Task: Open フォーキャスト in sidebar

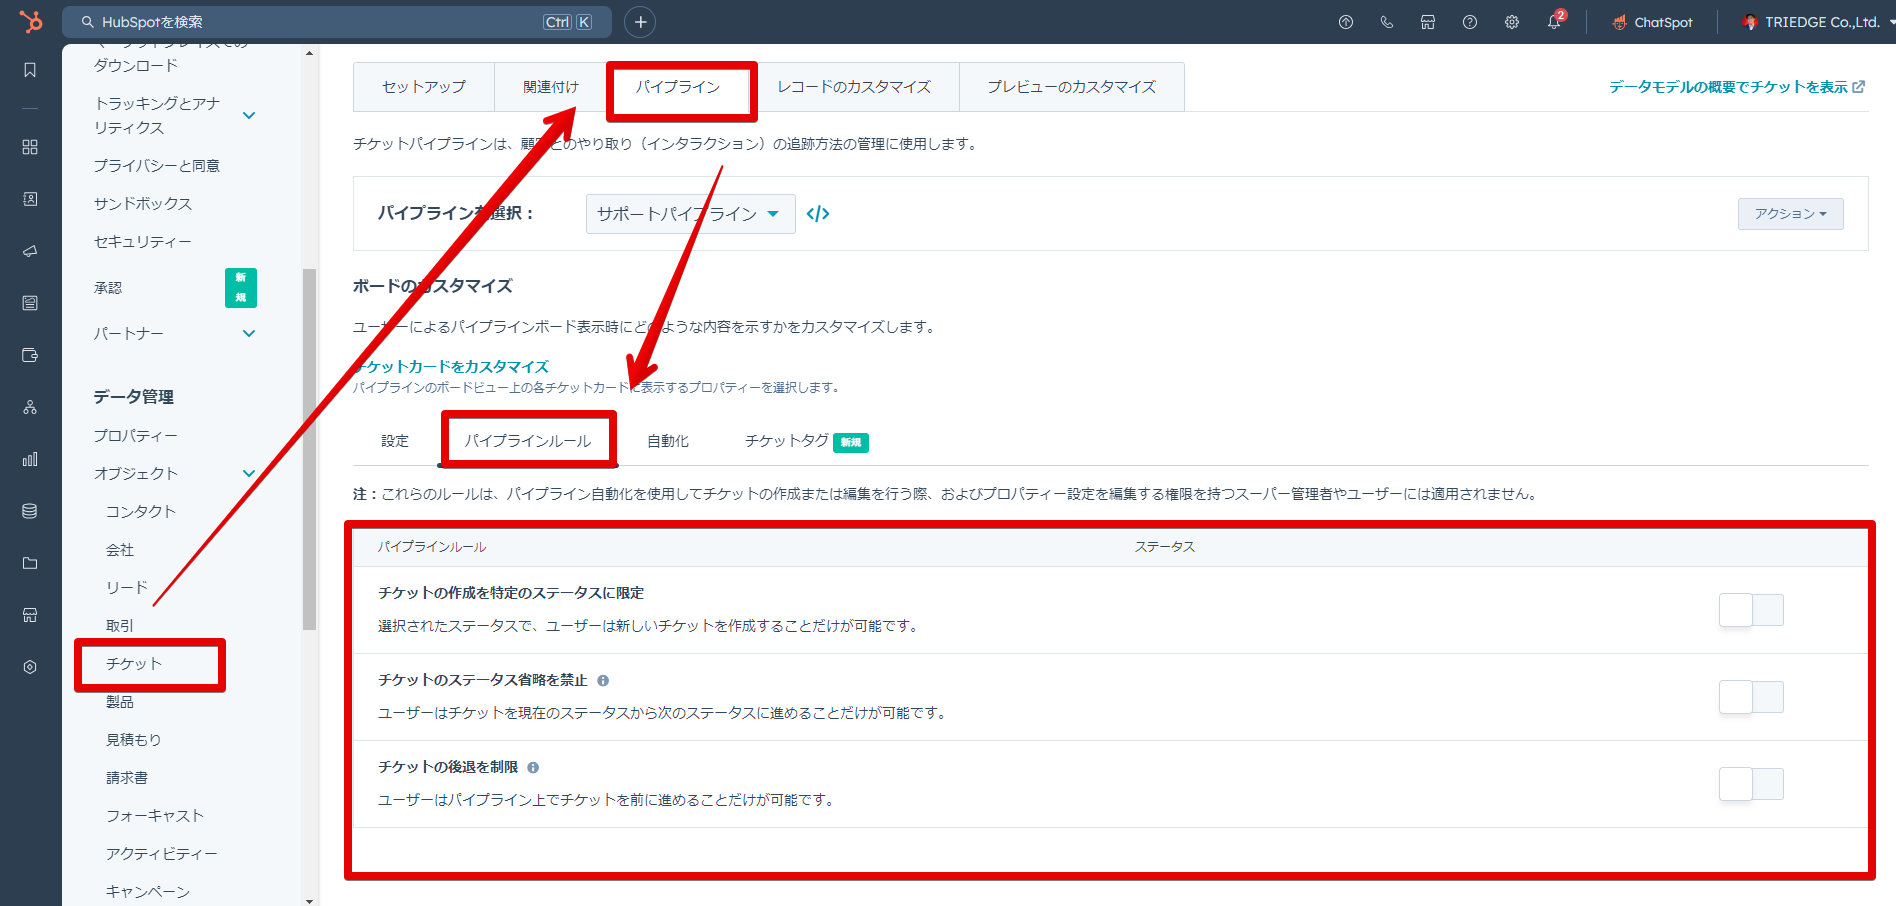Action: 155,816
